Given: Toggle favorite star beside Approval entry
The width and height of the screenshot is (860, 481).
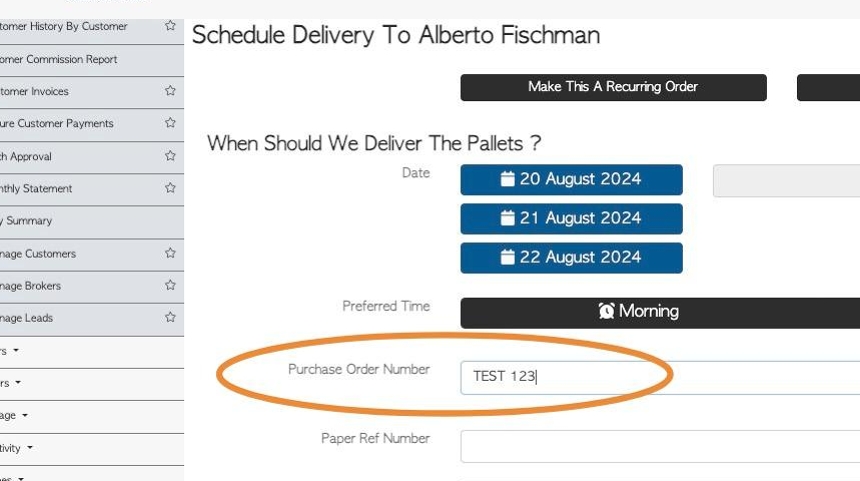Looking at the screenshot, I should (x=171, y=156).
